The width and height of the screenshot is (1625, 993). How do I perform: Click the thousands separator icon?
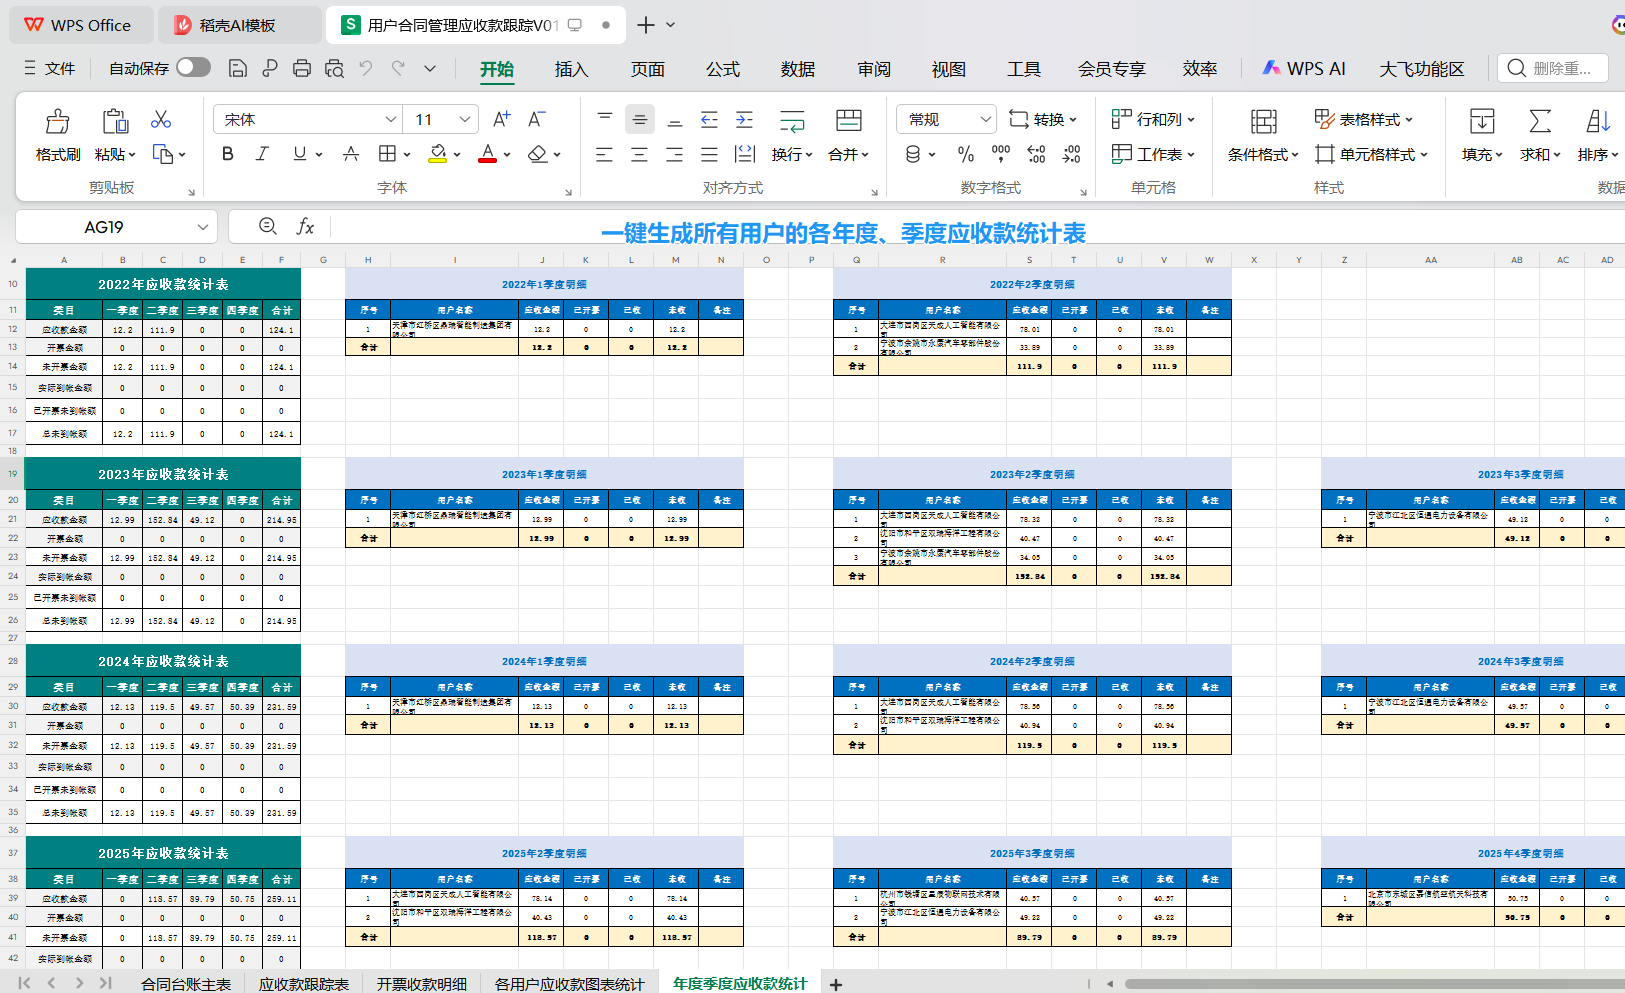click(x=1001, y=154)
